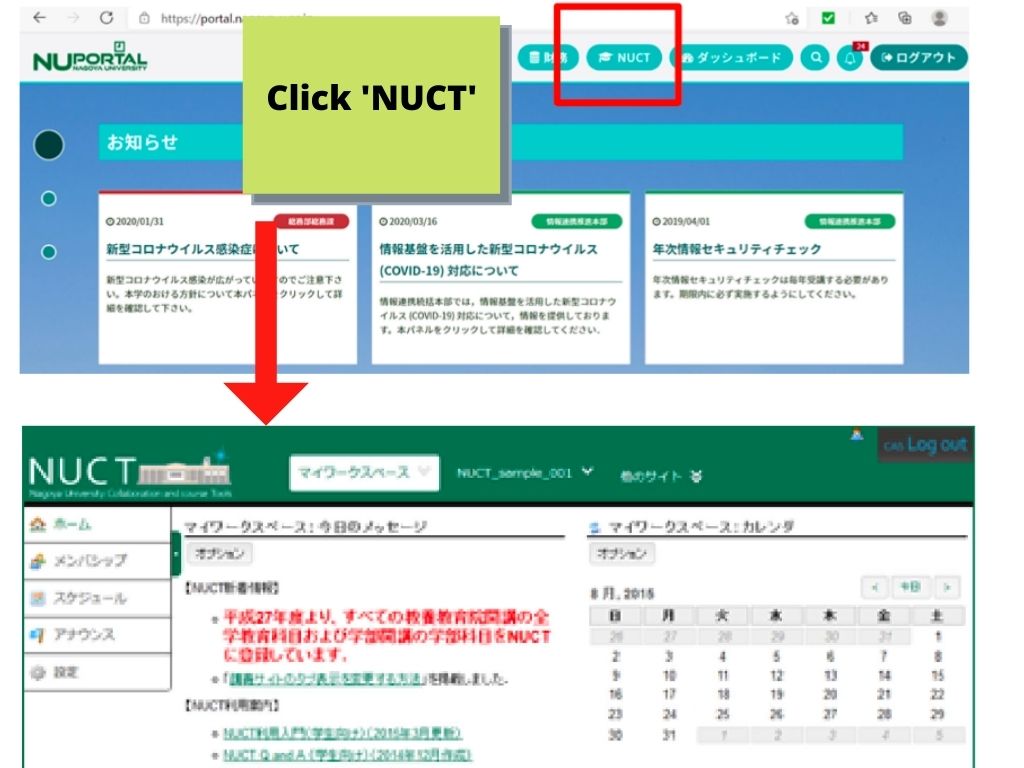The width and height of the screenshot is (1024, 768).
Task: Select calendar day 12
Action: [x=776, y=675]
